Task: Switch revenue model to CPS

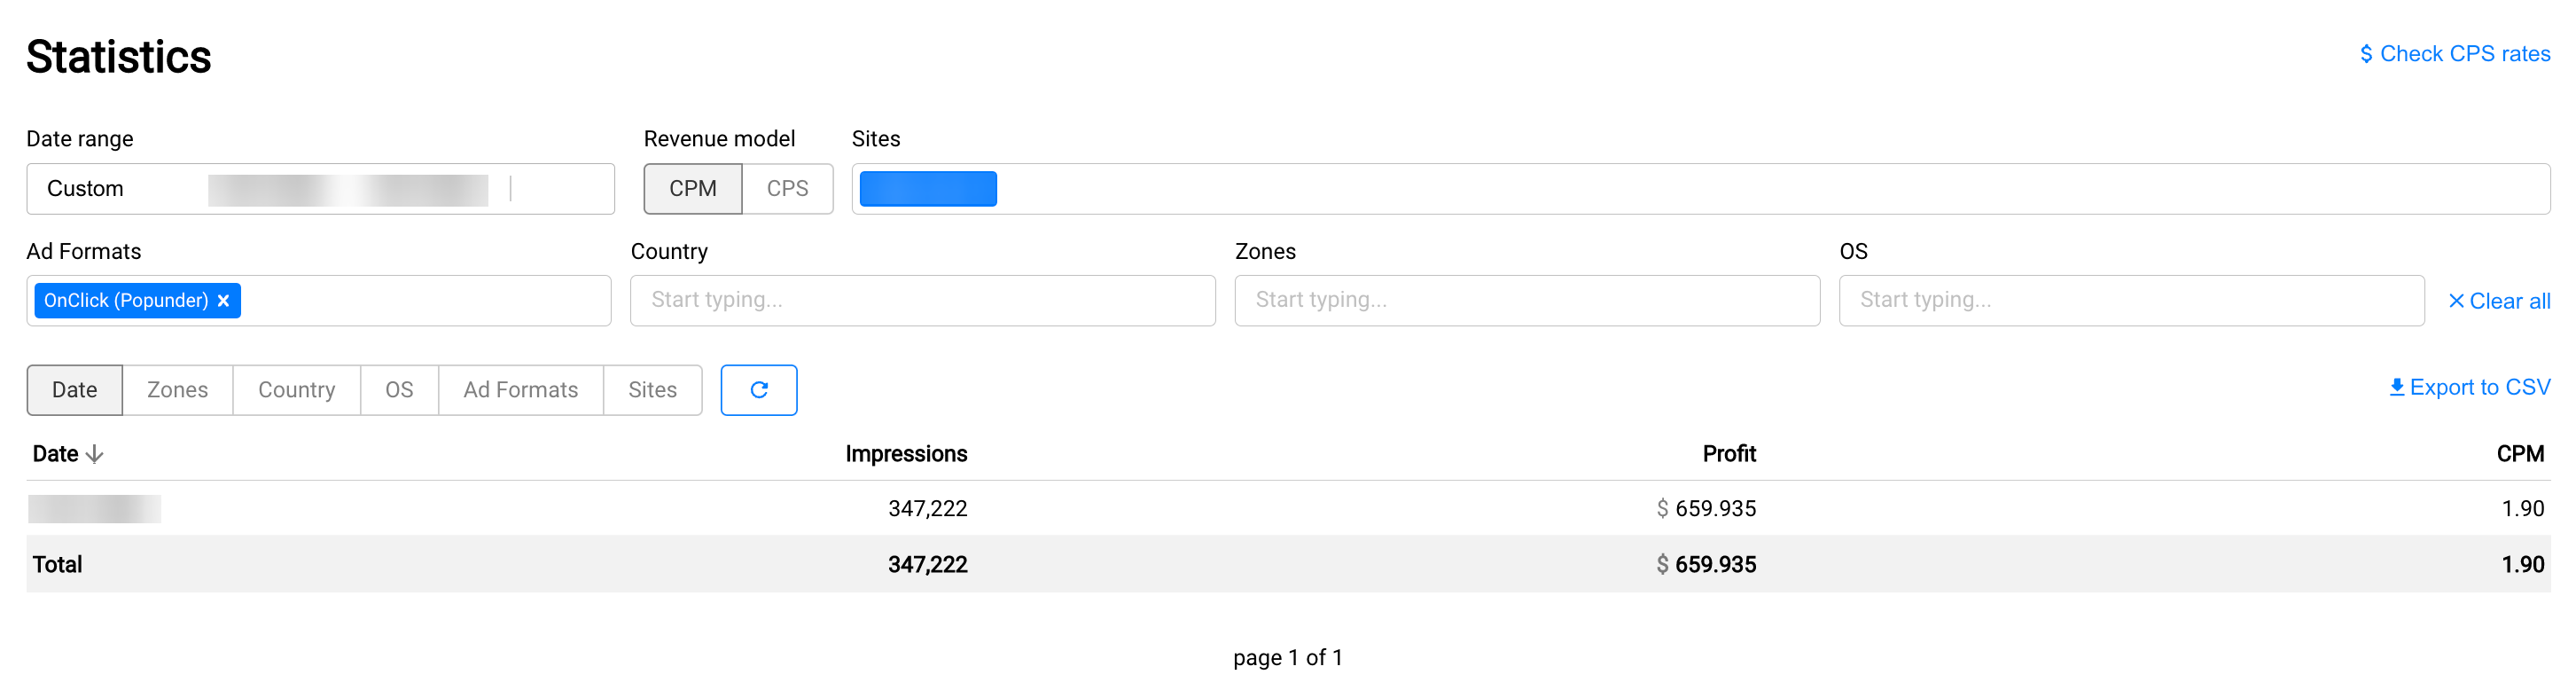Action: click(787, 189)
